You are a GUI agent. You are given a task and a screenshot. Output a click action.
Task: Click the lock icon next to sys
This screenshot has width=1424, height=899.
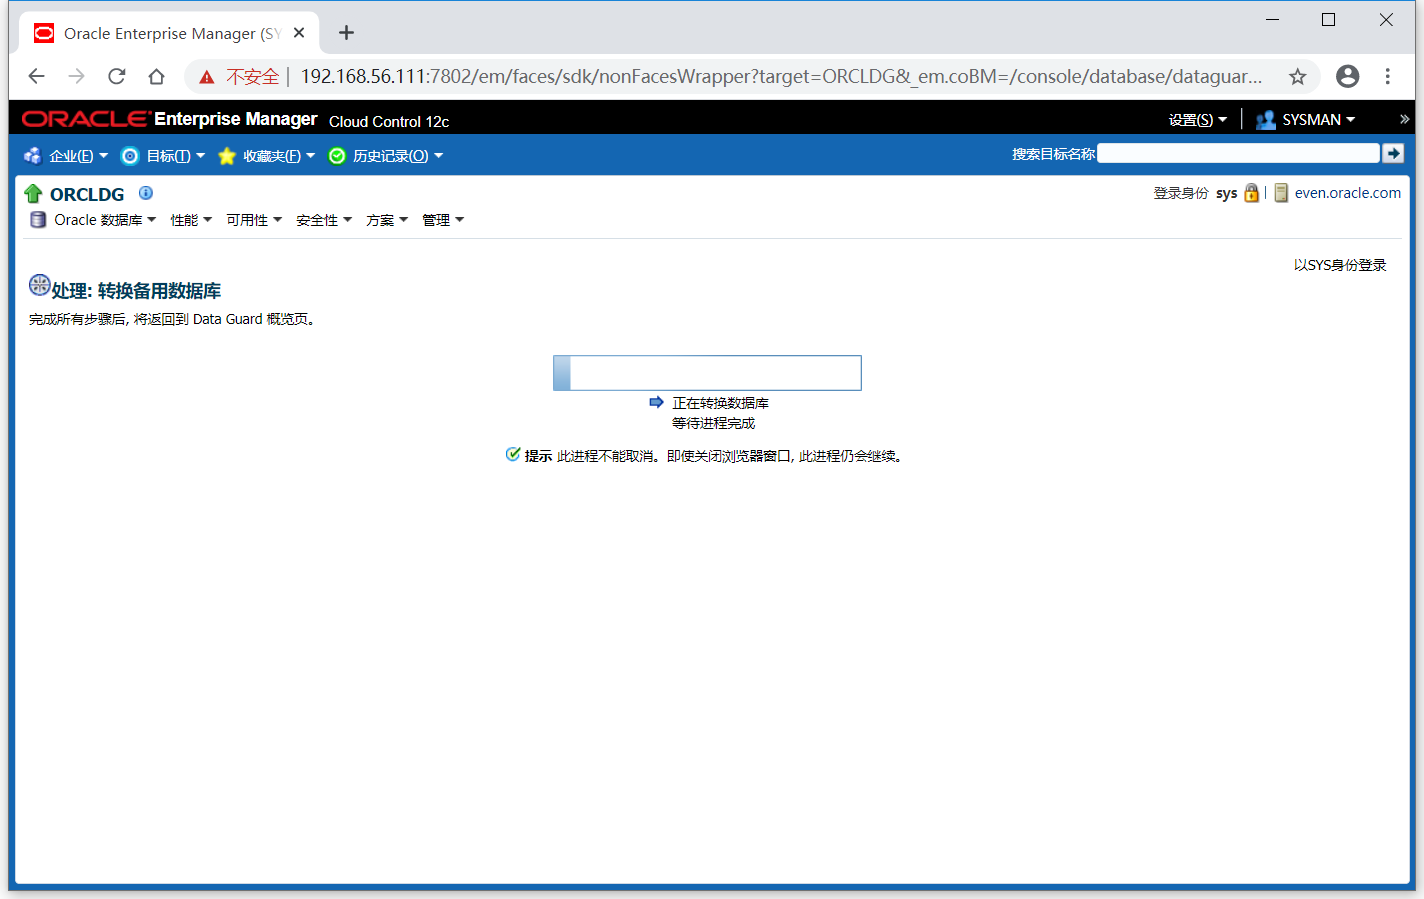[x=1251, y=193]
